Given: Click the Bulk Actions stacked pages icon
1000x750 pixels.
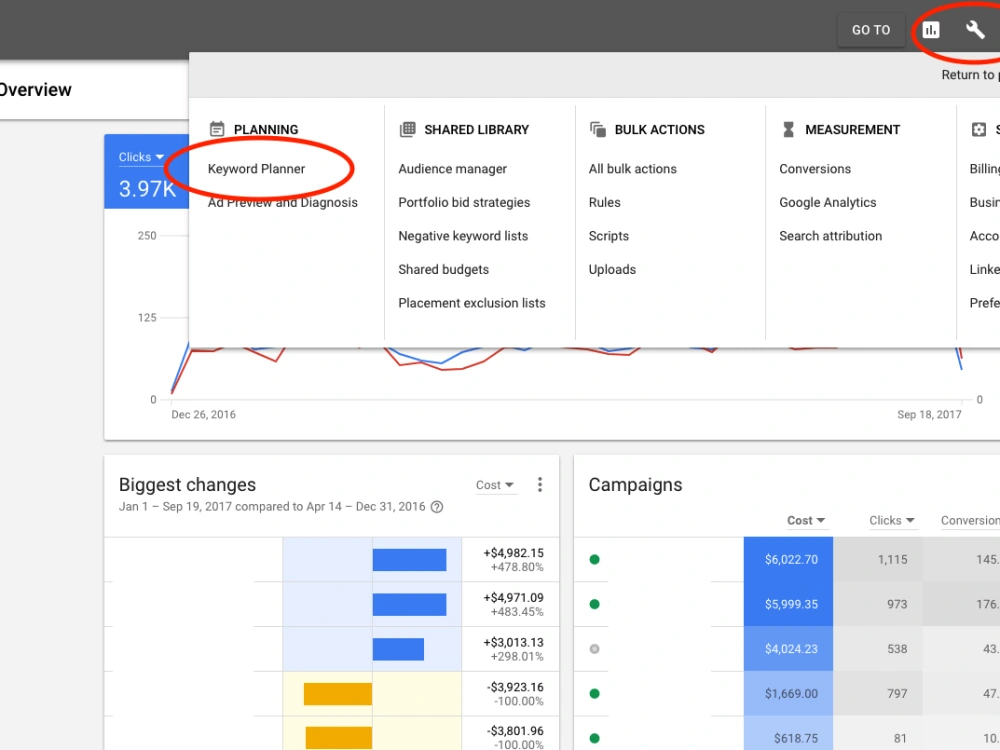Looking at the screenshot, I should tap(598, 129).
